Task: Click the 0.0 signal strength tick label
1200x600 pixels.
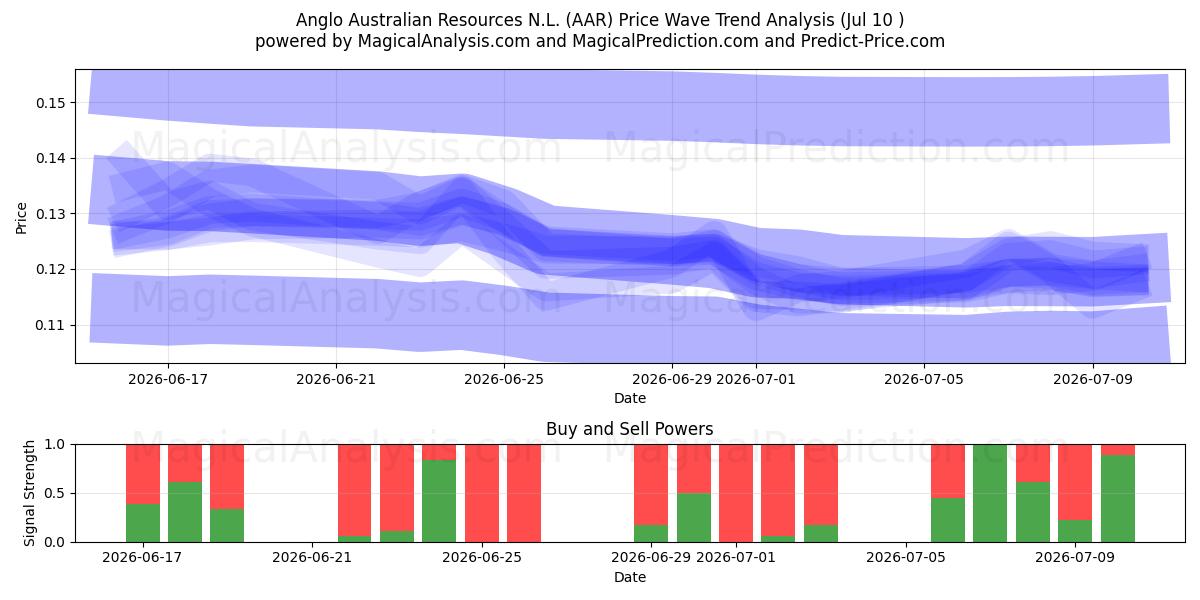Action: coord(57,542)
